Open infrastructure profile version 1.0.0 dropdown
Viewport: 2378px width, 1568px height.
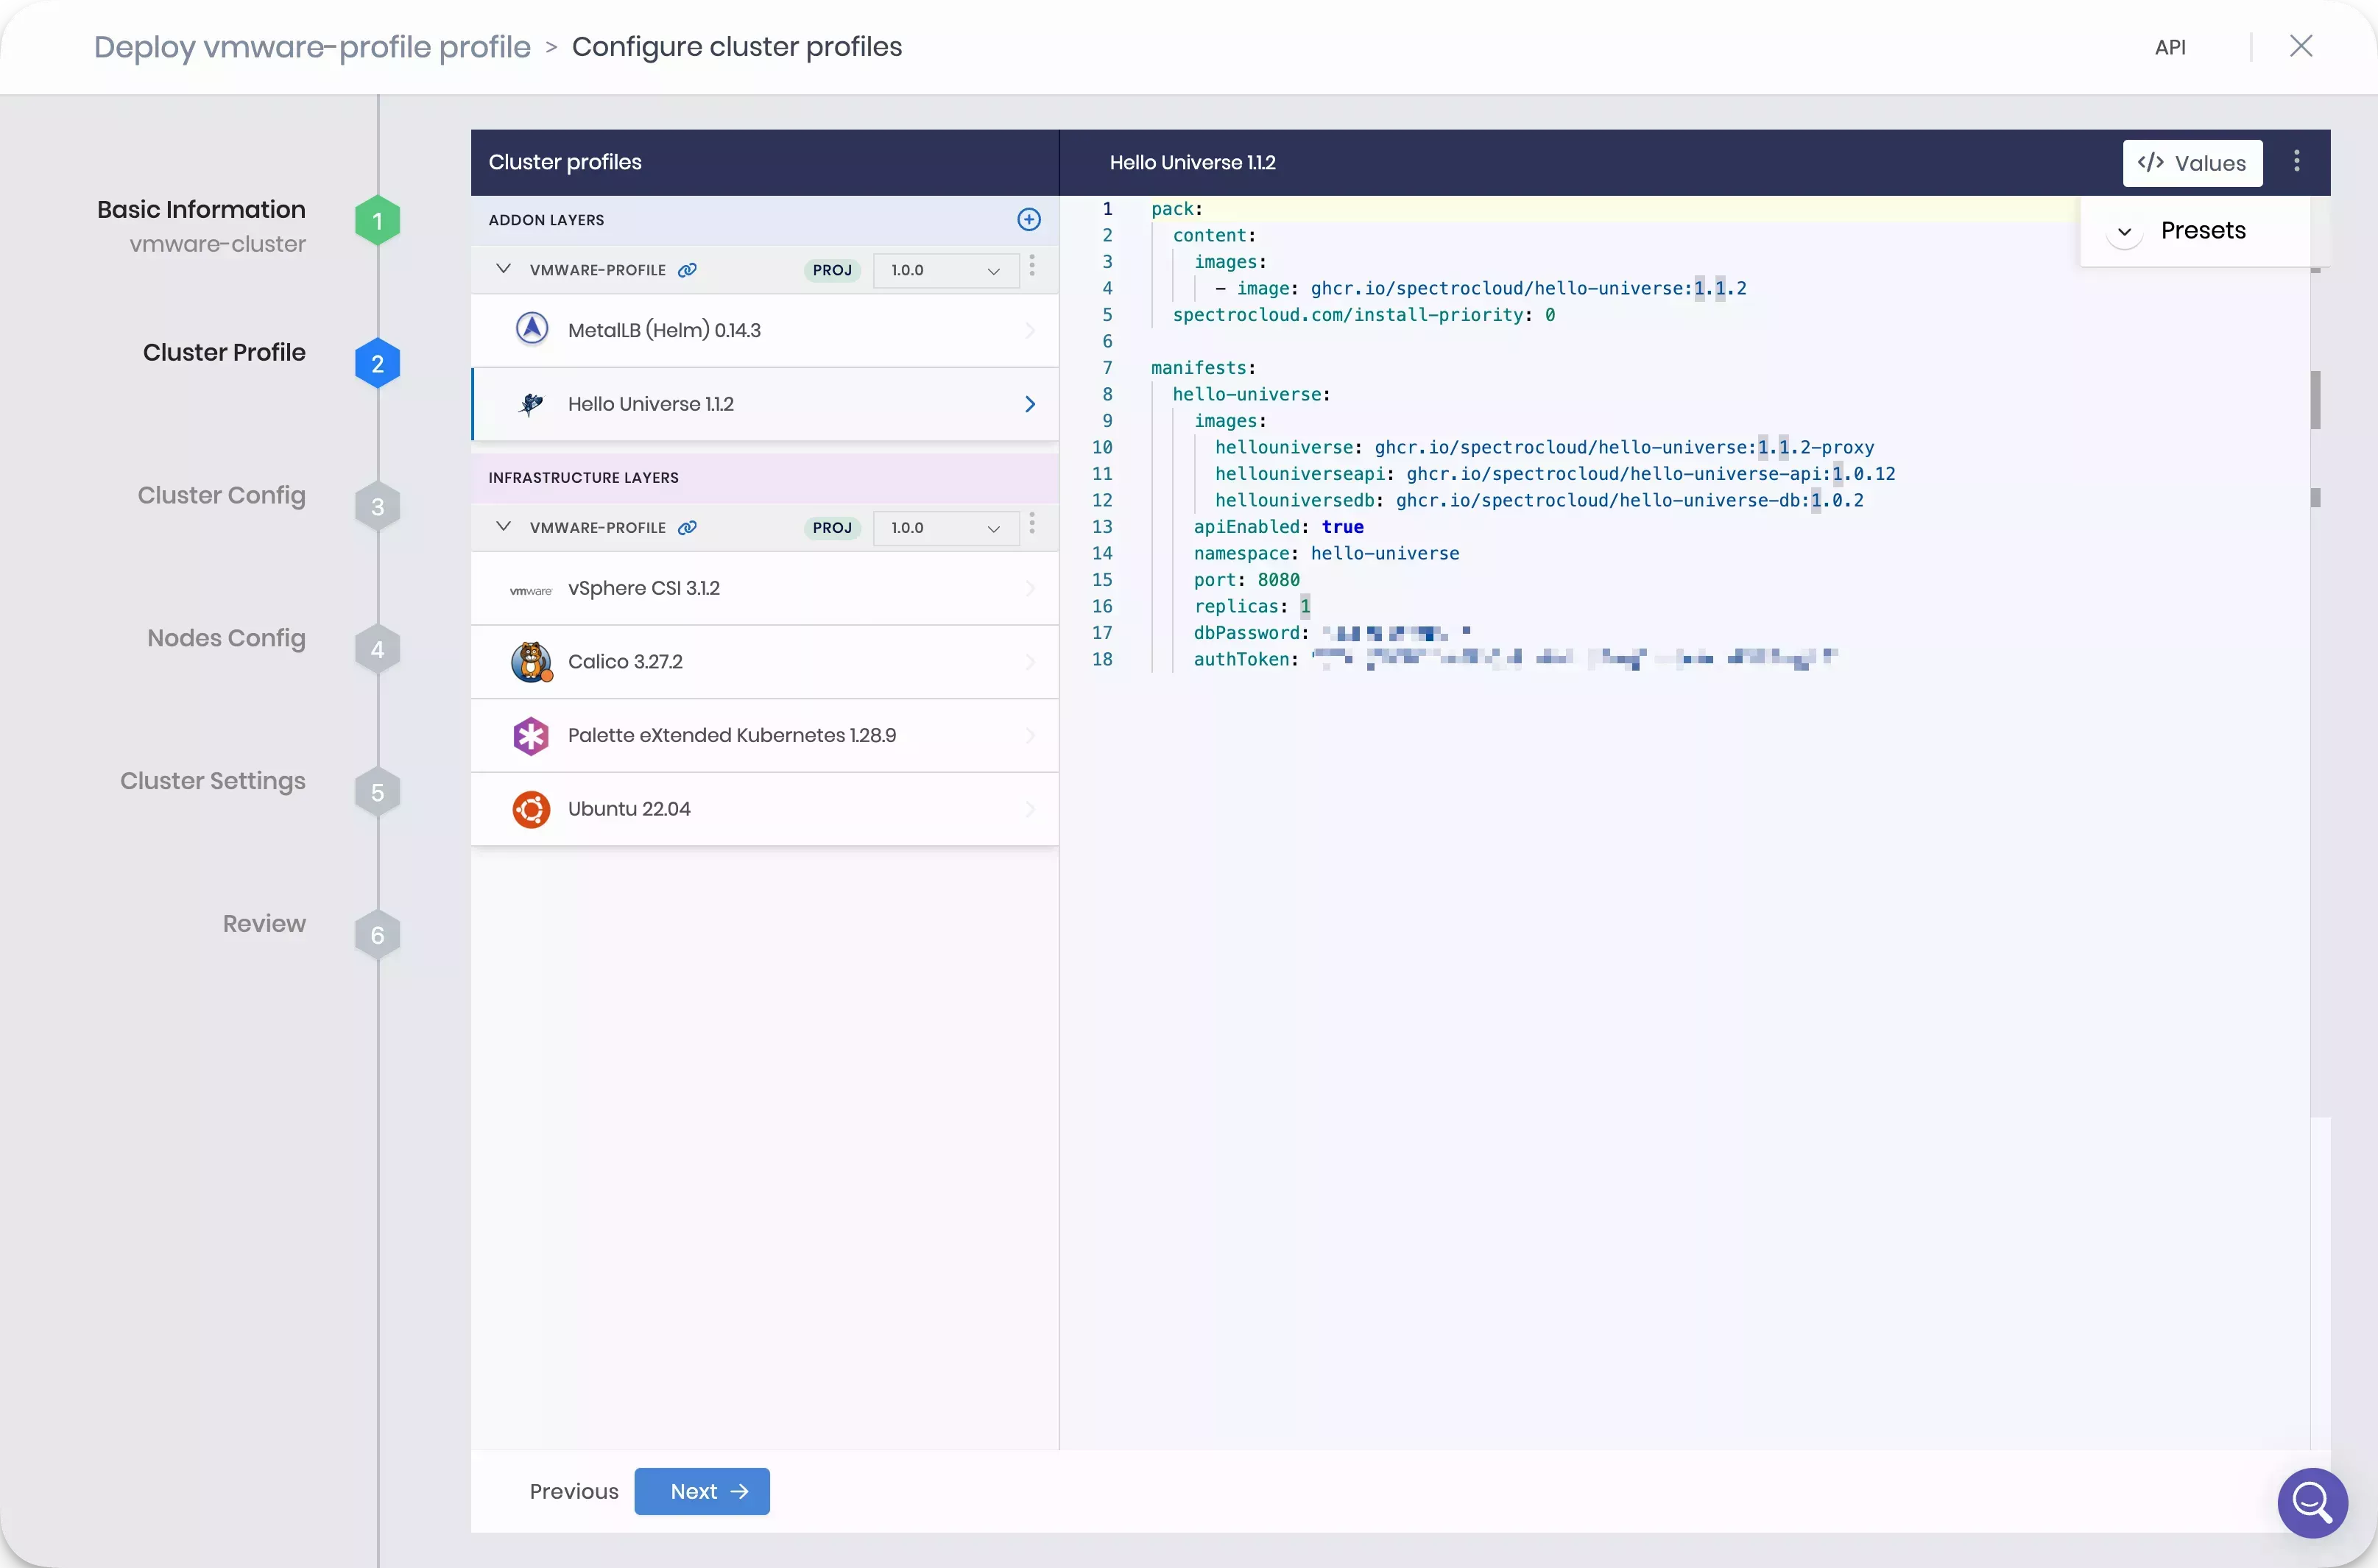pos(945,528)
